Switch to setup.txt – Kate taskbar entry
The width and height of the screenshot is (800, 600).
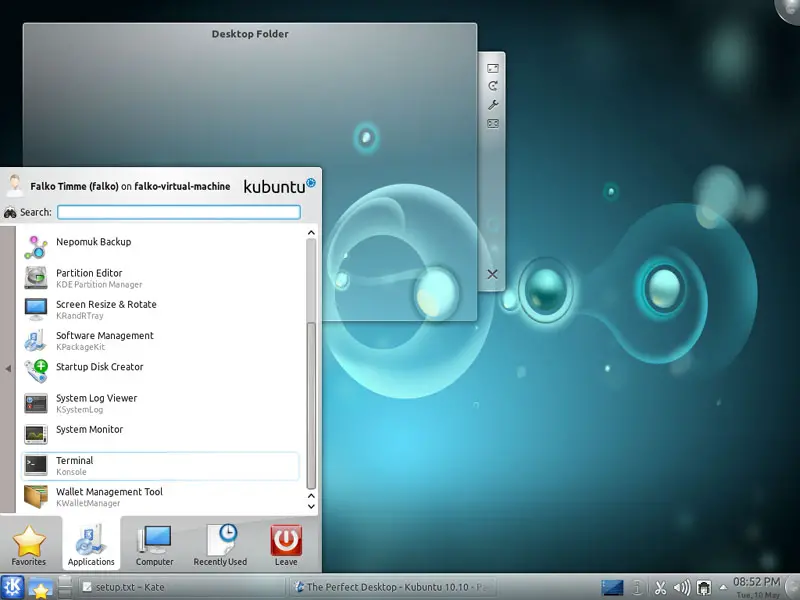coord(180,587)
